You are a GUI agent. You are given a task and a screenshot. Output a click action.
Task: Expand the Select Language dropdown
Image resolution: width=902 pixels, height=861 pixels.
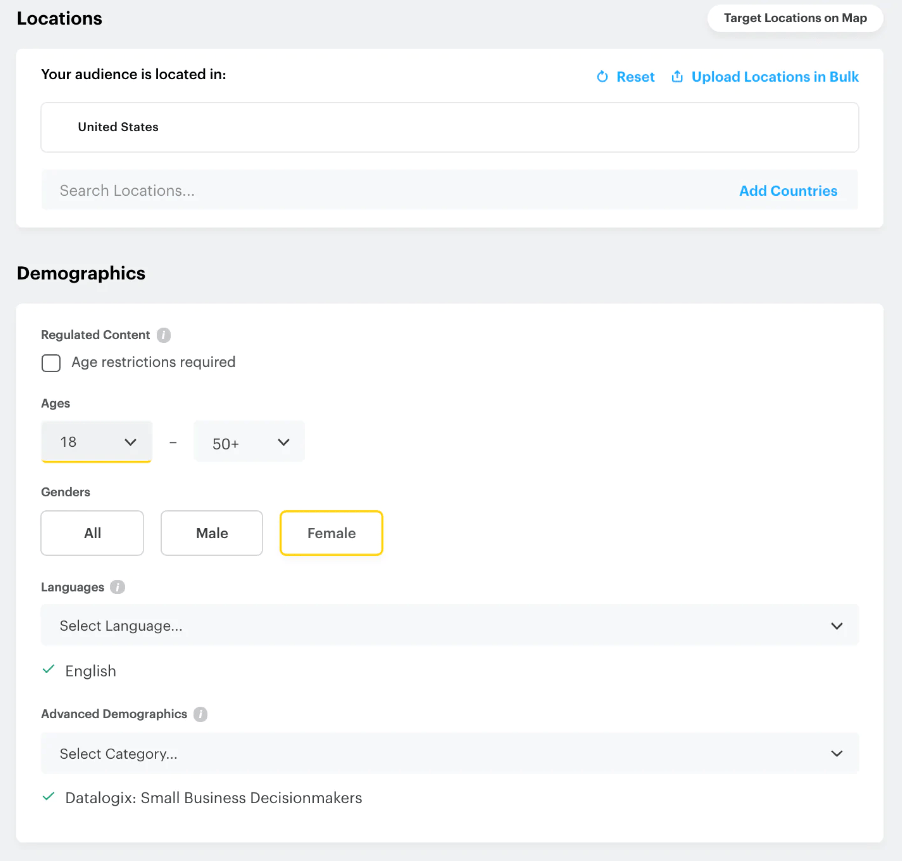(449, 626)
